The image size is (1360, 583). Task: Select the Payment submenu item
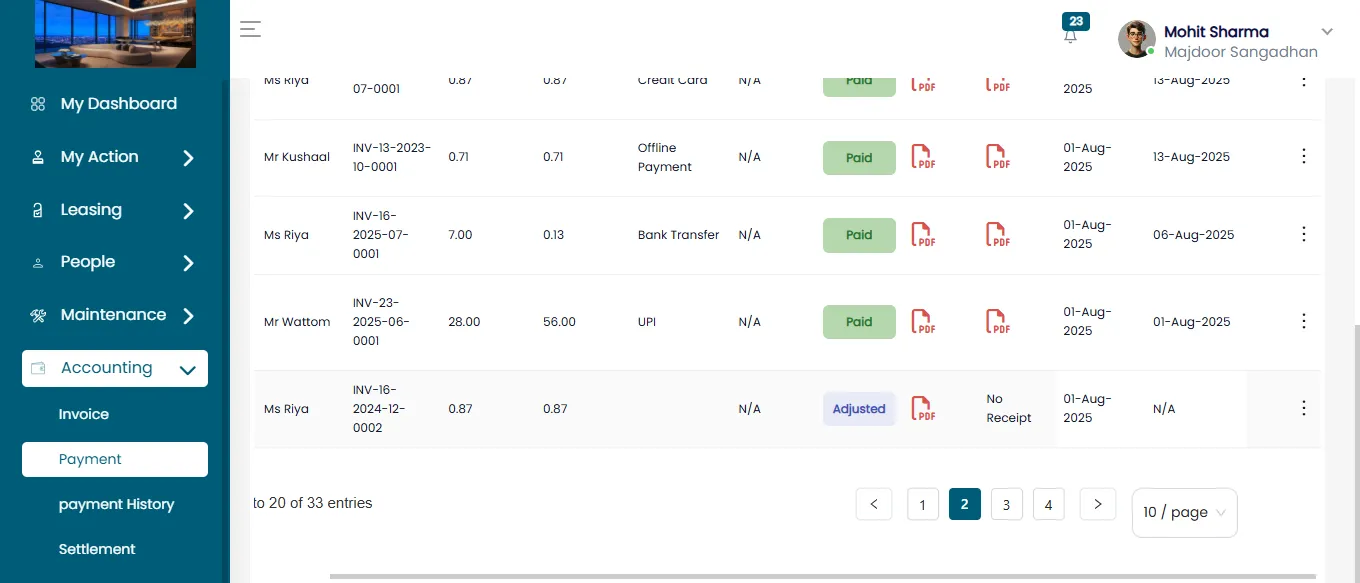click(115, 459)
